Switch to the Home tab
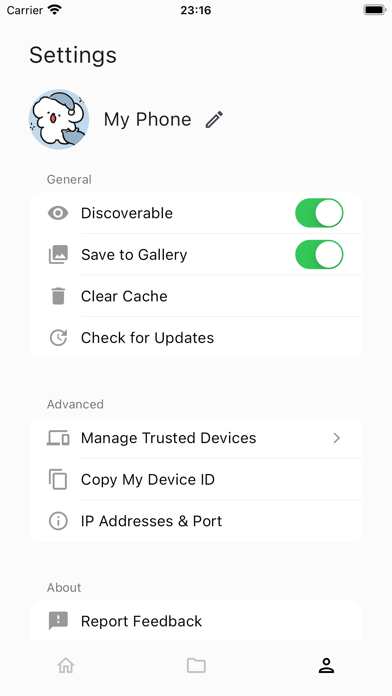This screenshot has height=696, width=392. (x=66, y=665)
